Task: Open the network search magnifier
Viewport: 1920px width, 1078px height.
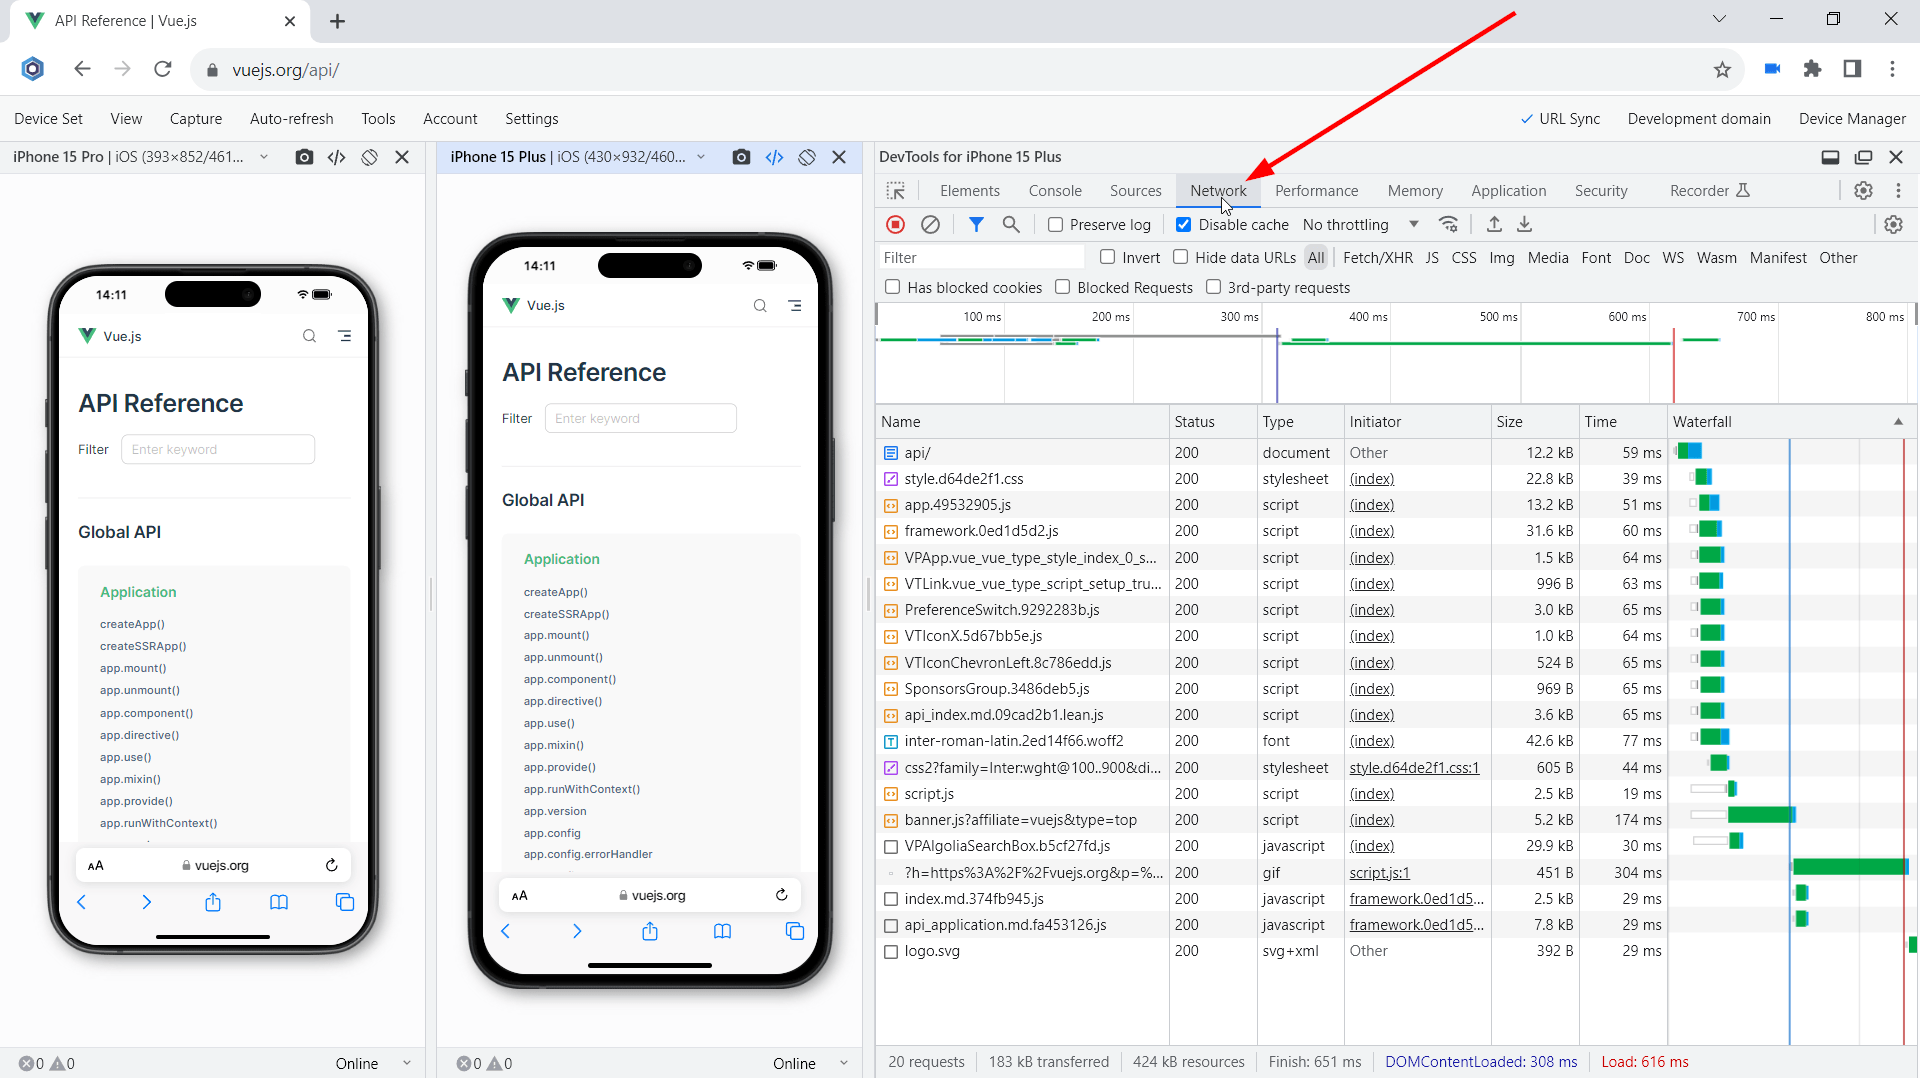Action: 1011,225
